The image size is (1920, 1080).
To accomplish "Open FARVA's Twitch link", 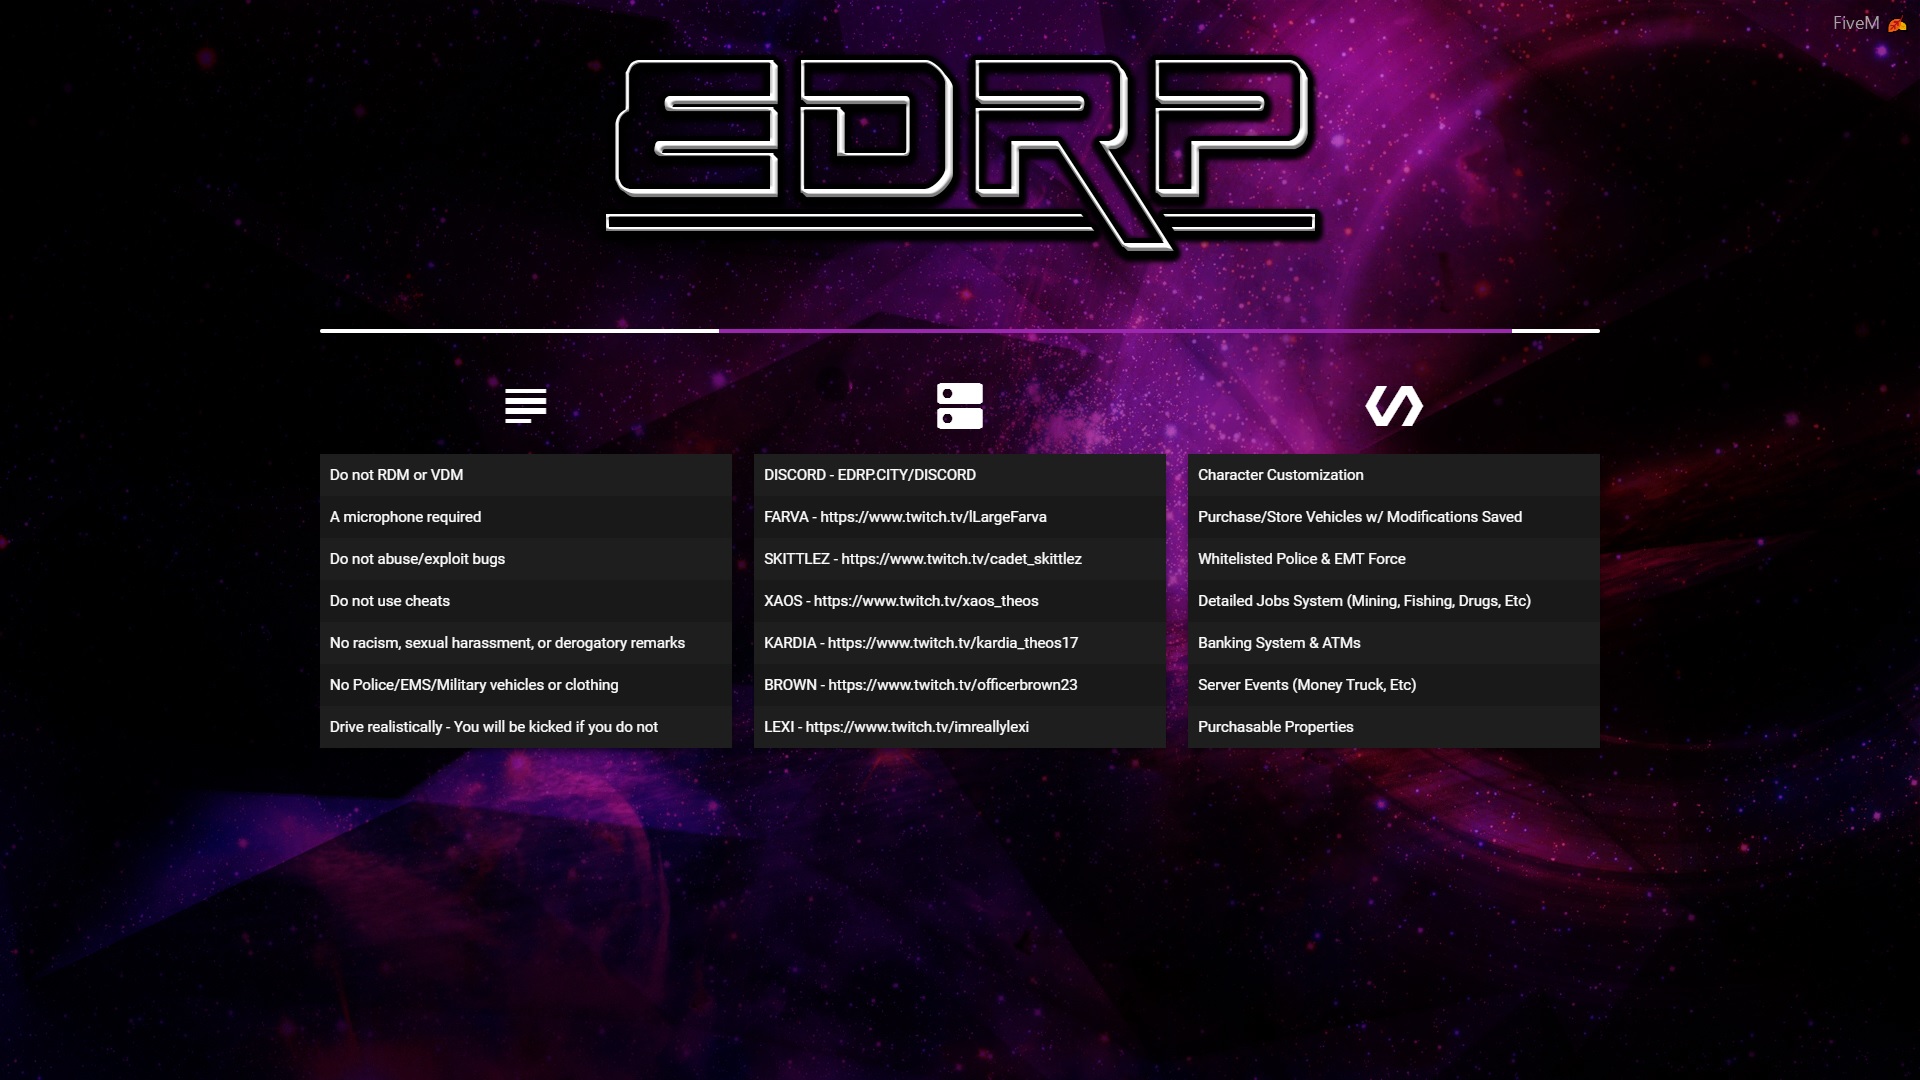I will [960, 517].
